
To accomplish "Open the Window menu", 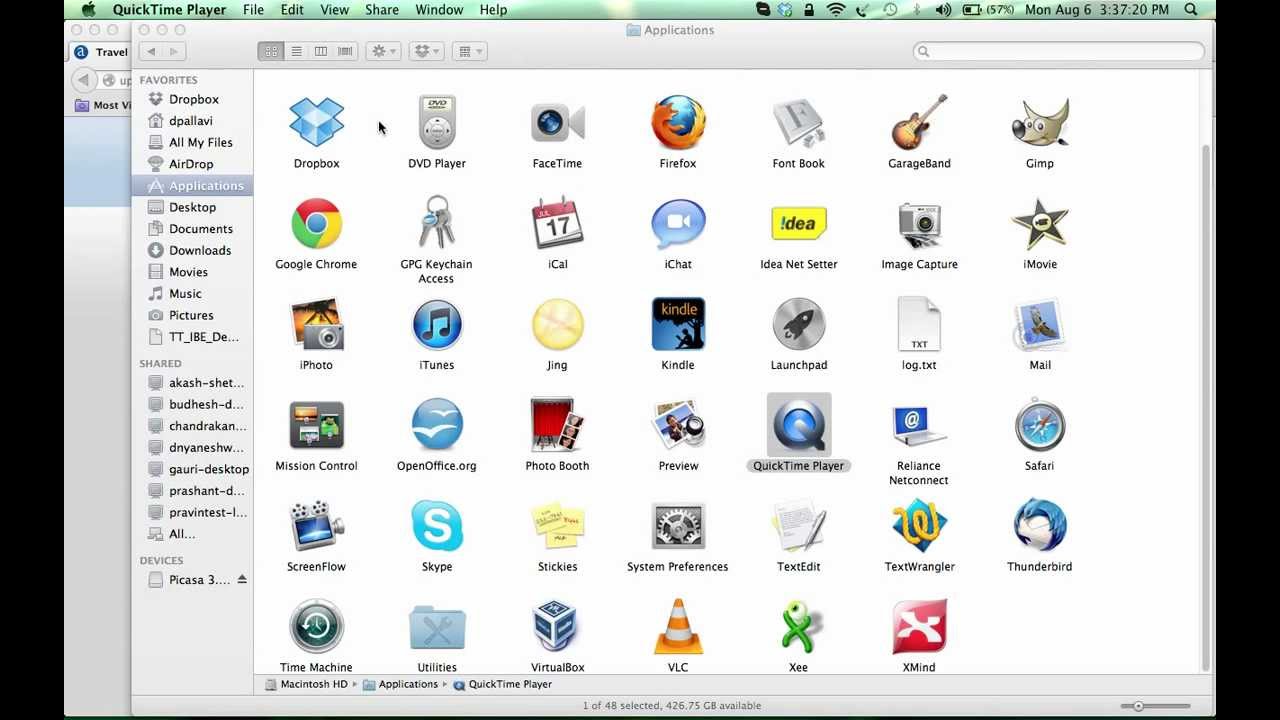I will pyautogui.click(x=439, y=9).
